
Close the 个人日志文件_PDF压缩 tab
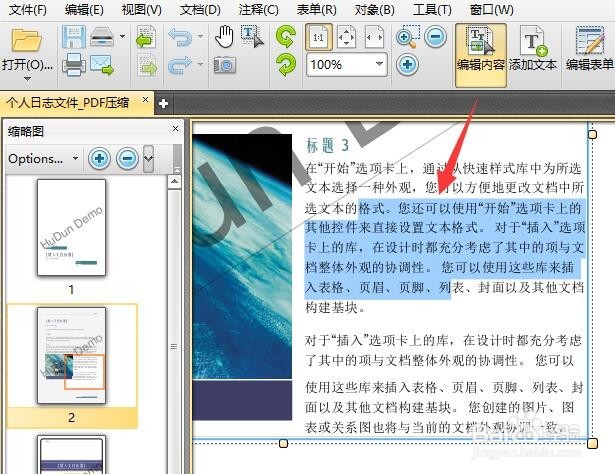145,100
